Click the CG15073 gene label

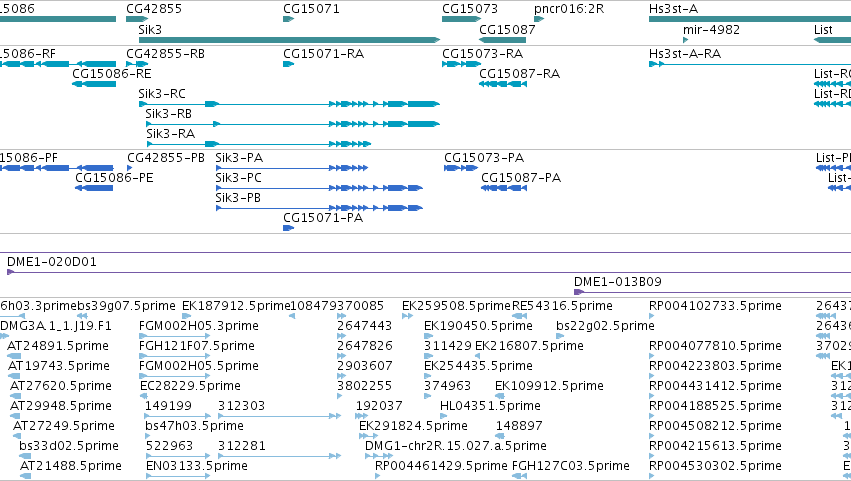tap(469, 9)
